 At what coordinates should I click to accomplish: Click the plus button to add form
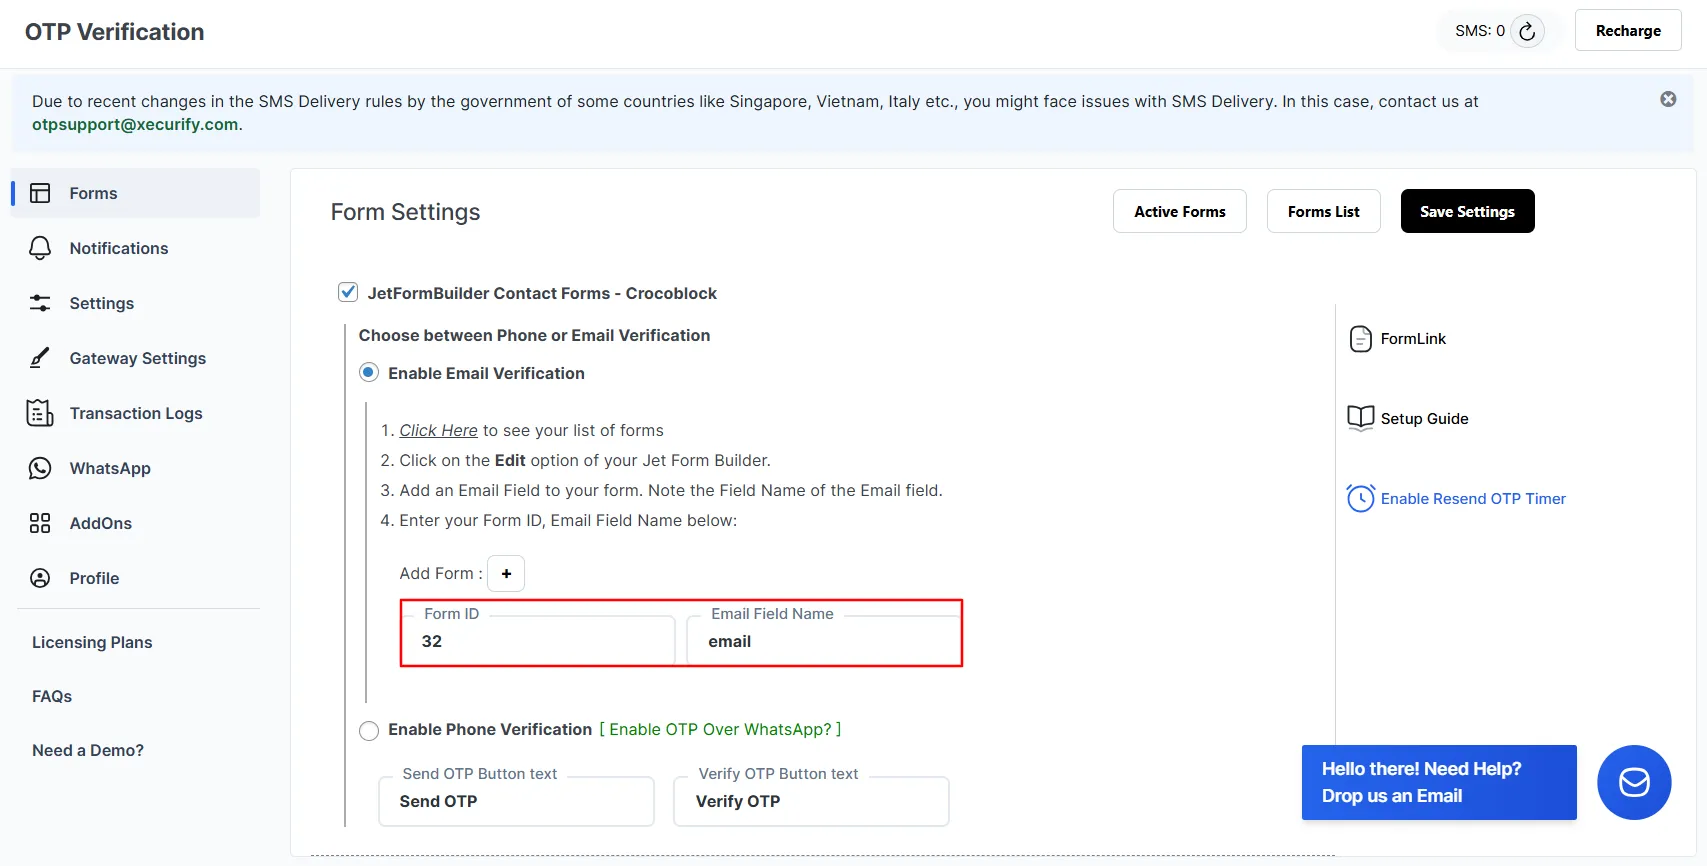506,573
